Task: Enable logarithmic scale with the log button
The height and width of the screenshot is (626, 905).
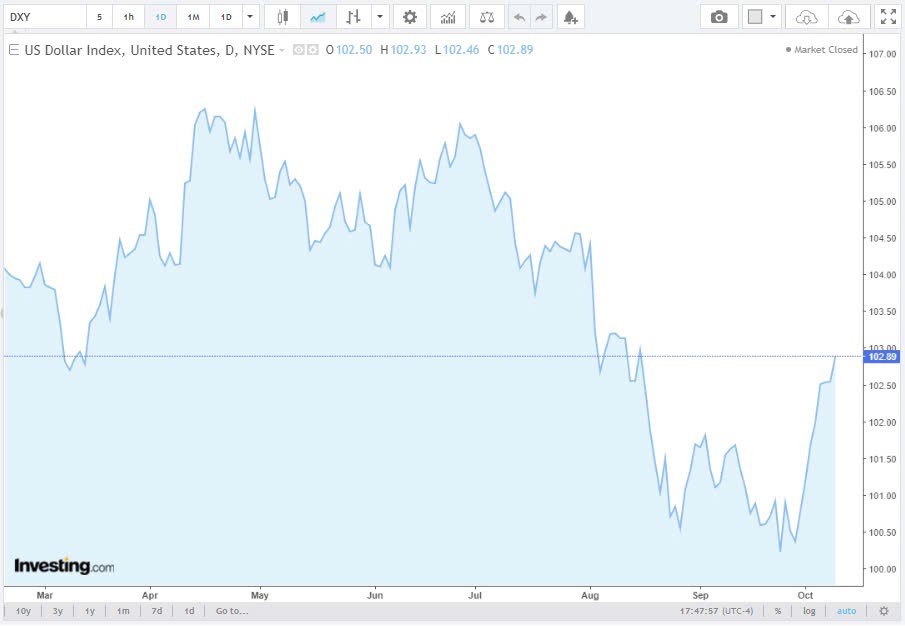Action: [808, 610]
